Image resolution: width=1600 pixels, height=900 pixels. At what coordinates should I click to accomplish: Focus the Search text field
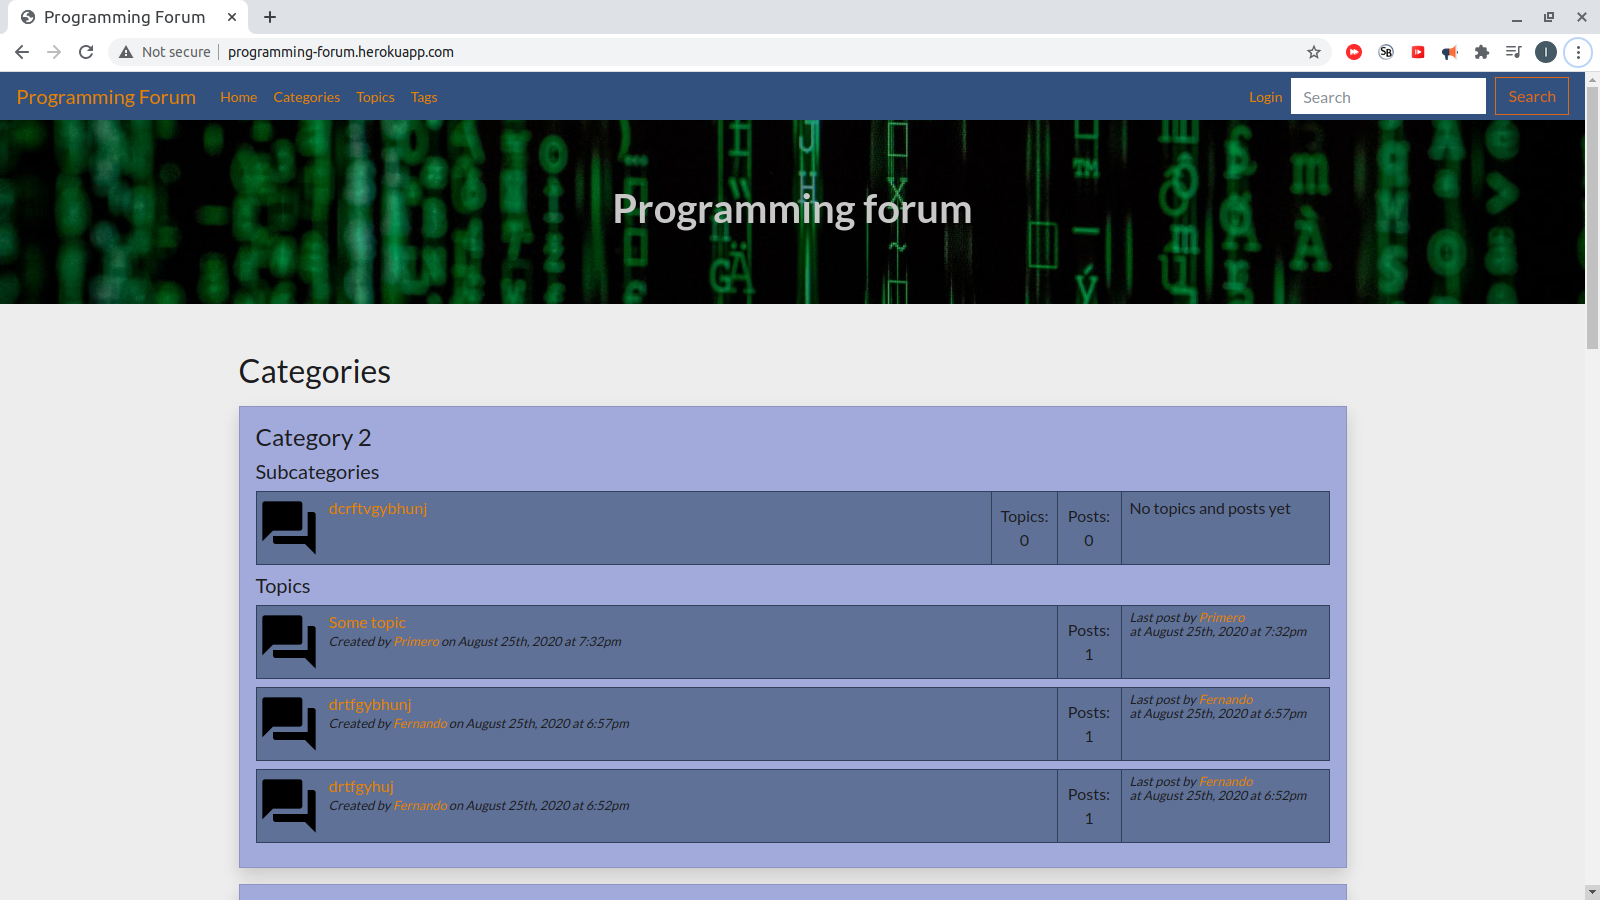(1387, 97)
